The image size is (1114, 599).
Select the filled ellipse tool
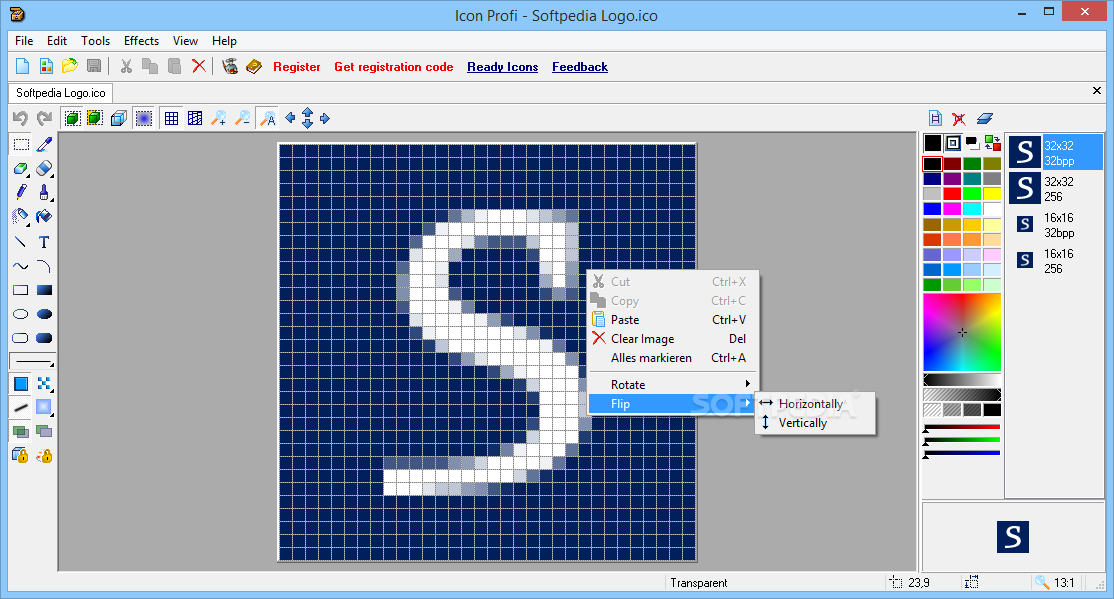click(x=44, y=314)
